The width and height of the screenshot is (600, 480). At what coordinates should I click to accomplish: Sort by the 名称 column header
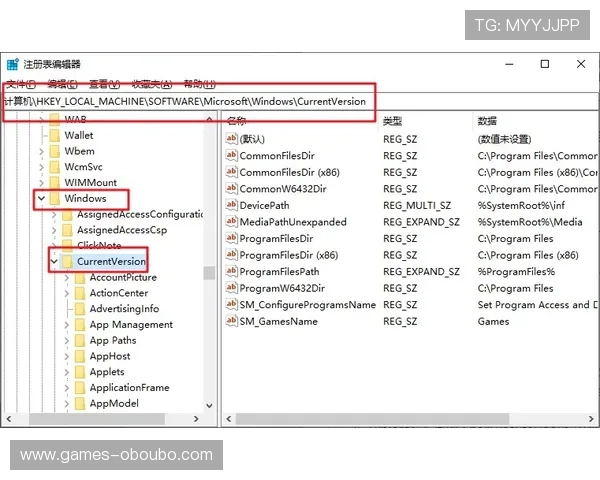tap(238, 120)
